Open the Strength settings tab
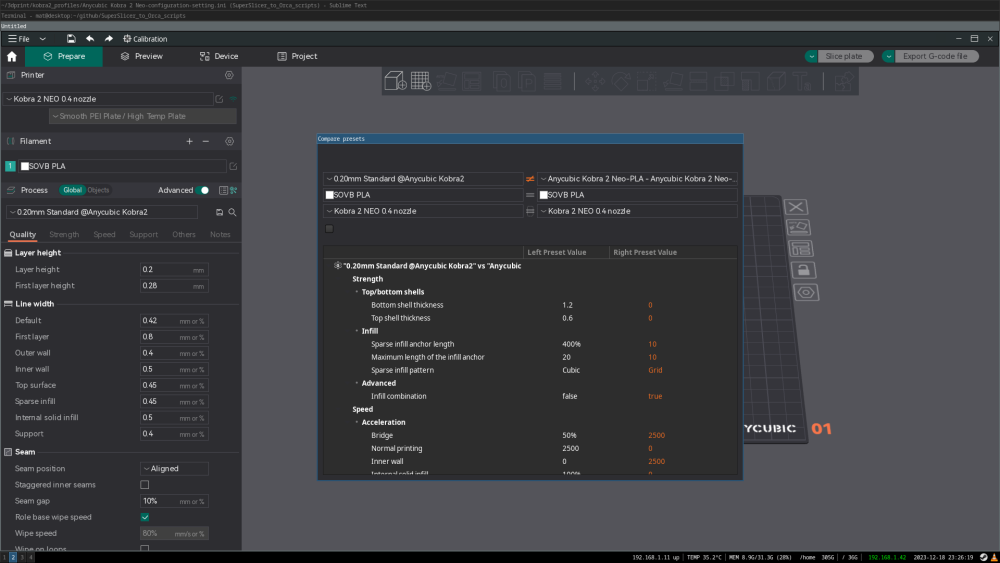Screen dimensions: 1000x563 [x=64, y=235]
